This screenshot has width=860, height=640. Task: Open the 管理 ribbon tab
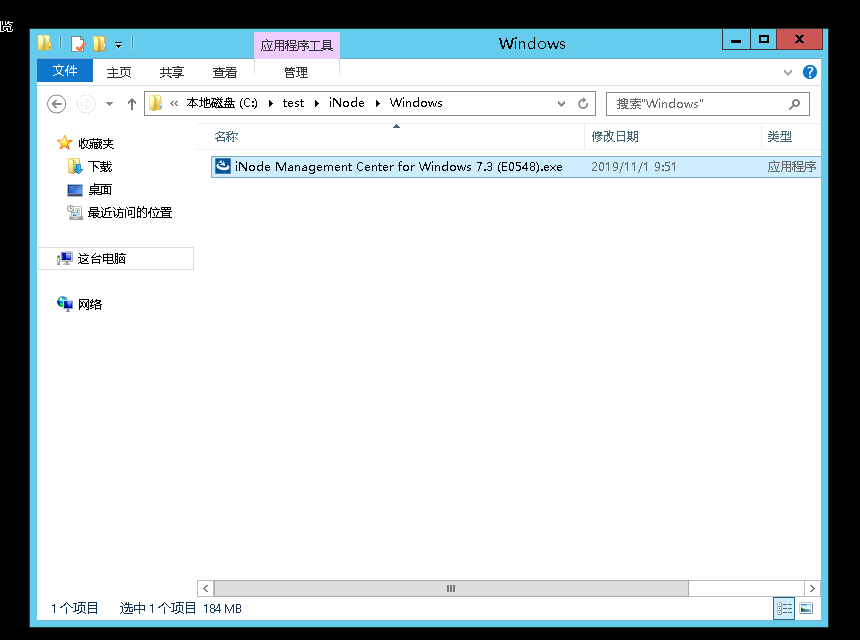click(x=296, y=72)
